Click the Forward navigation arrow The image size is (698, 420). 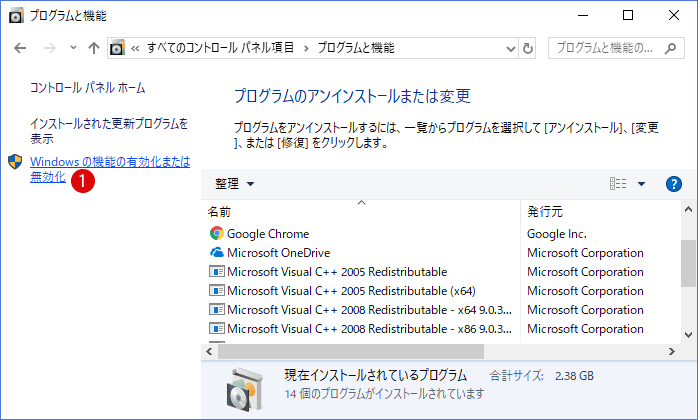pos(50,48)
